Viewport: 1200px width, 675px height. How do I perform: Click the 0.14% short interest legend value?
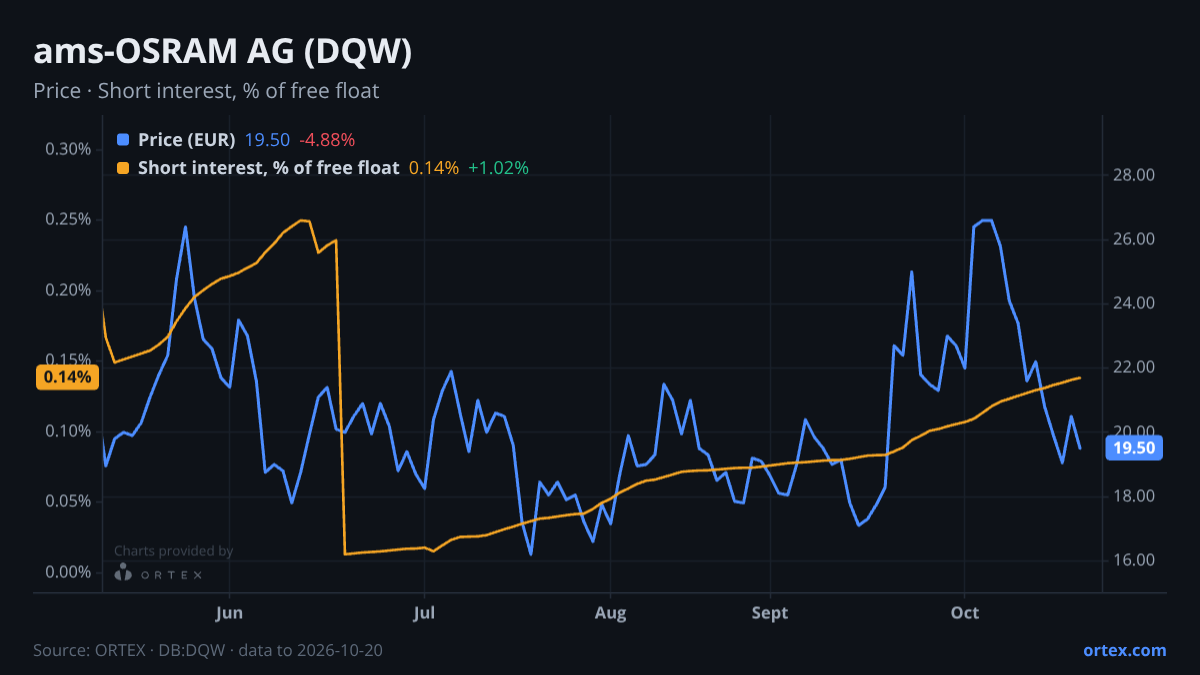coord(434,168)
